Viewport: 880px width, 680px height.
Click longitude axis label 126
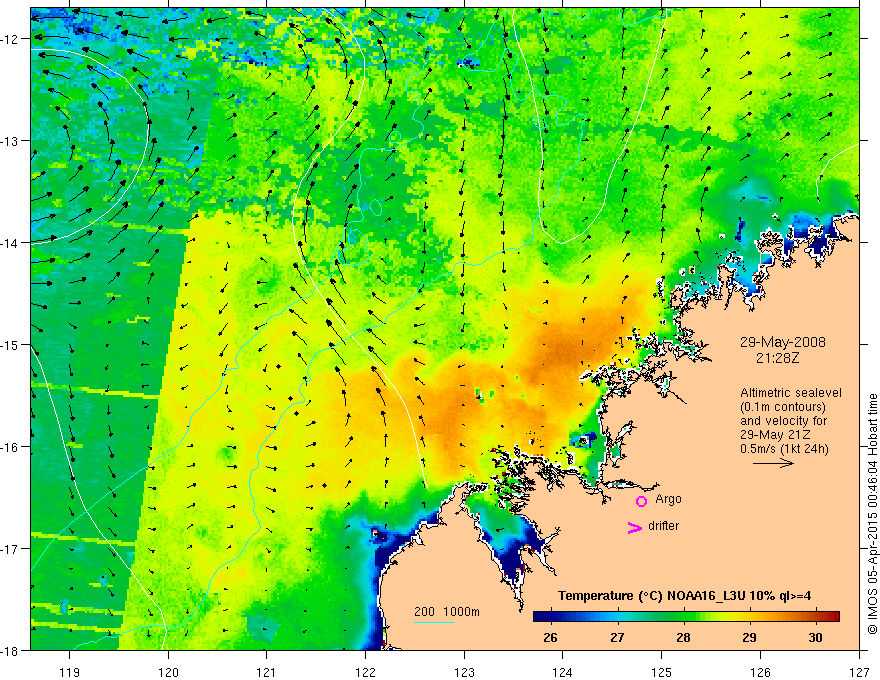pyautogui.click(x=760, y=672)
